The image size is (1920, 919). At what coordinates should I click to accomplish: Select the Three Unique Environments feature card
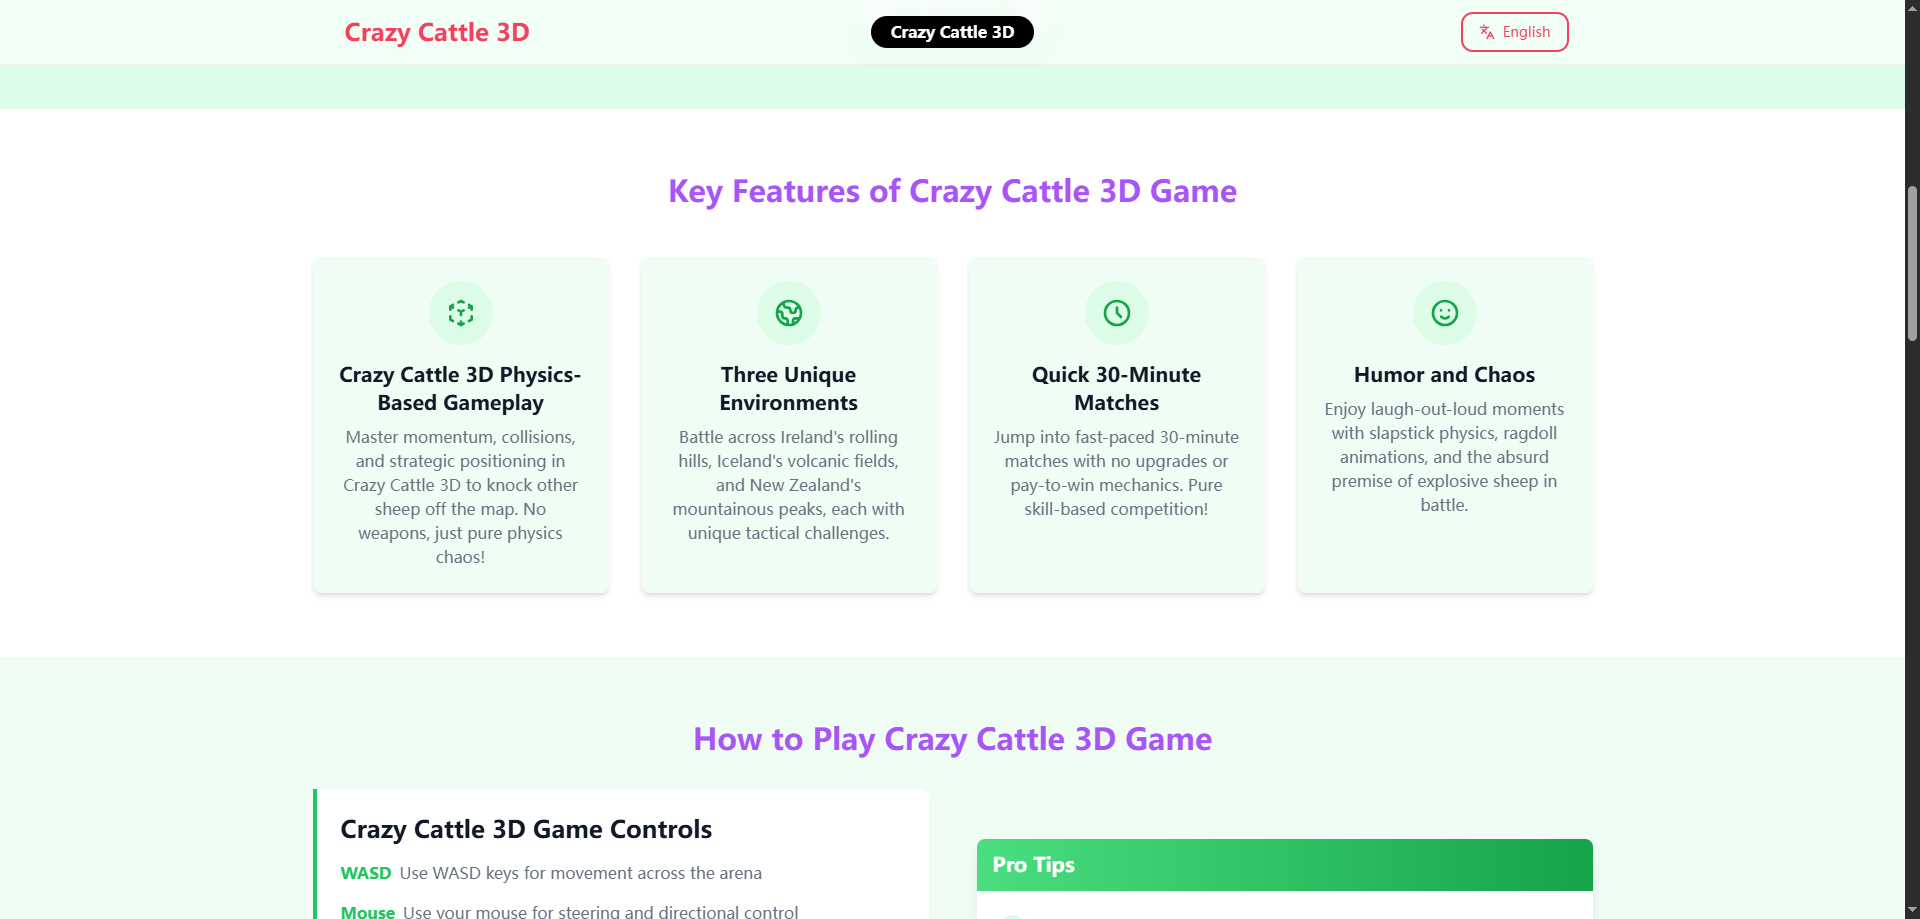click(788, 424)
